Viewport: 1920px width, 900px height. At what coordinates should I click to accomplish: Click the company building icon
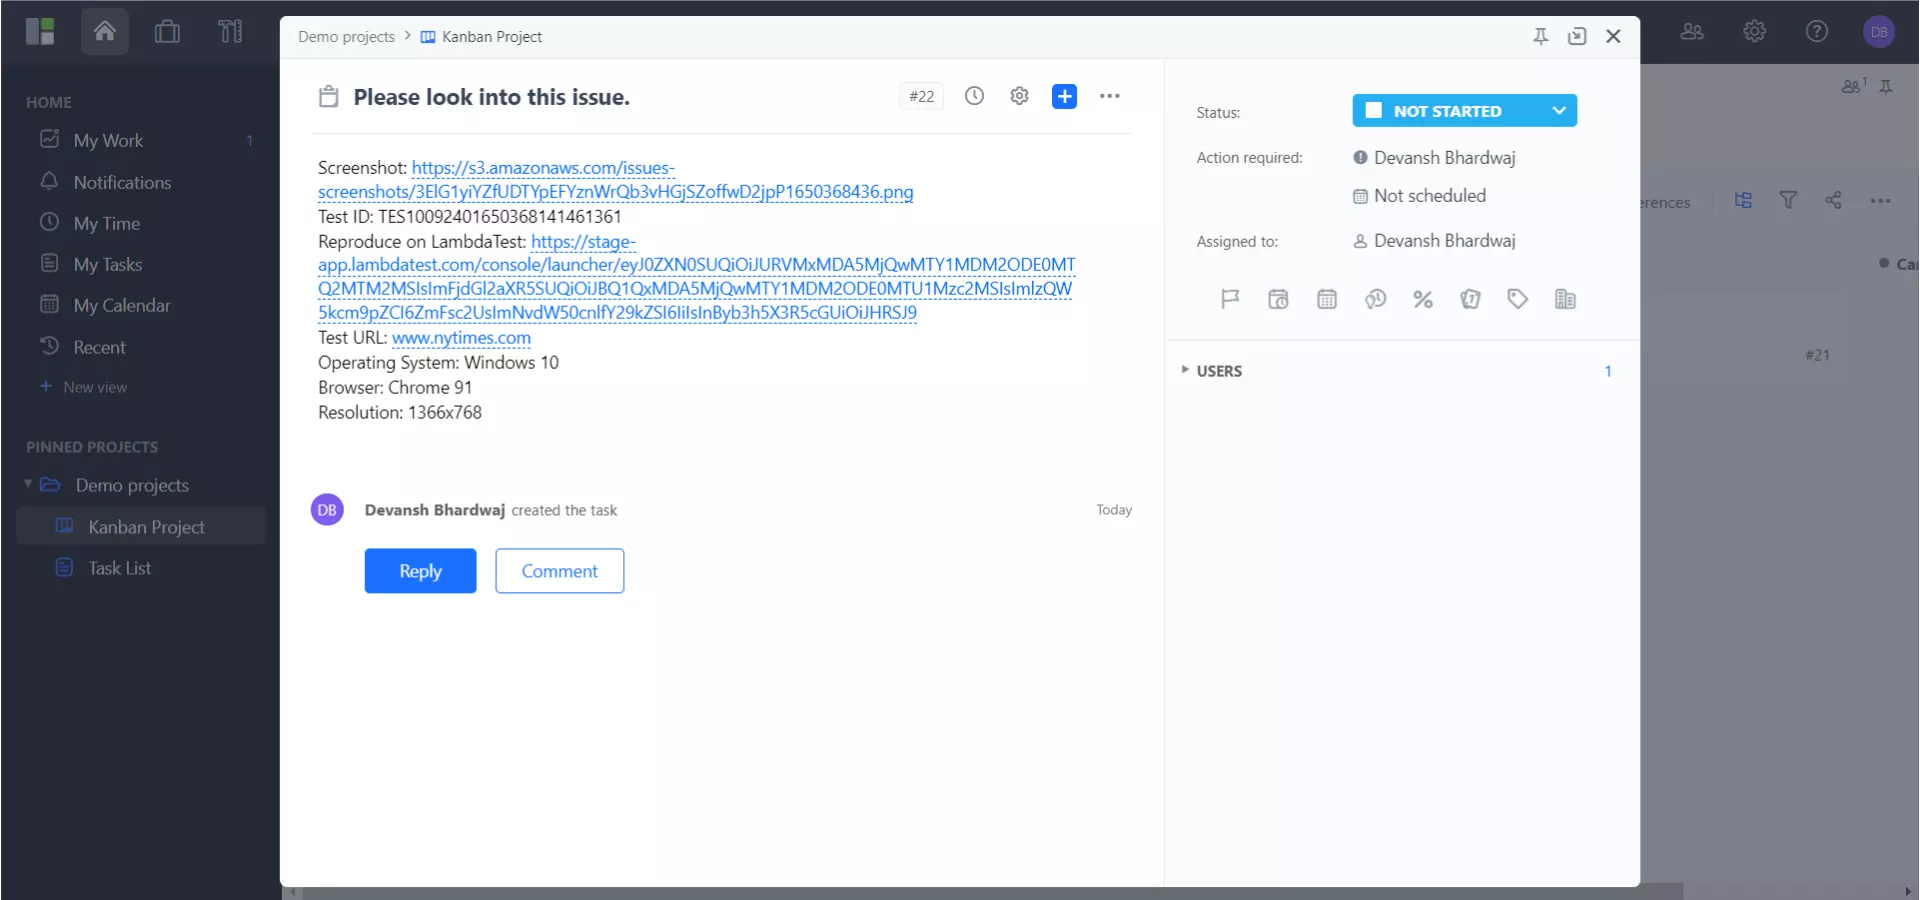pos(1565,299)
